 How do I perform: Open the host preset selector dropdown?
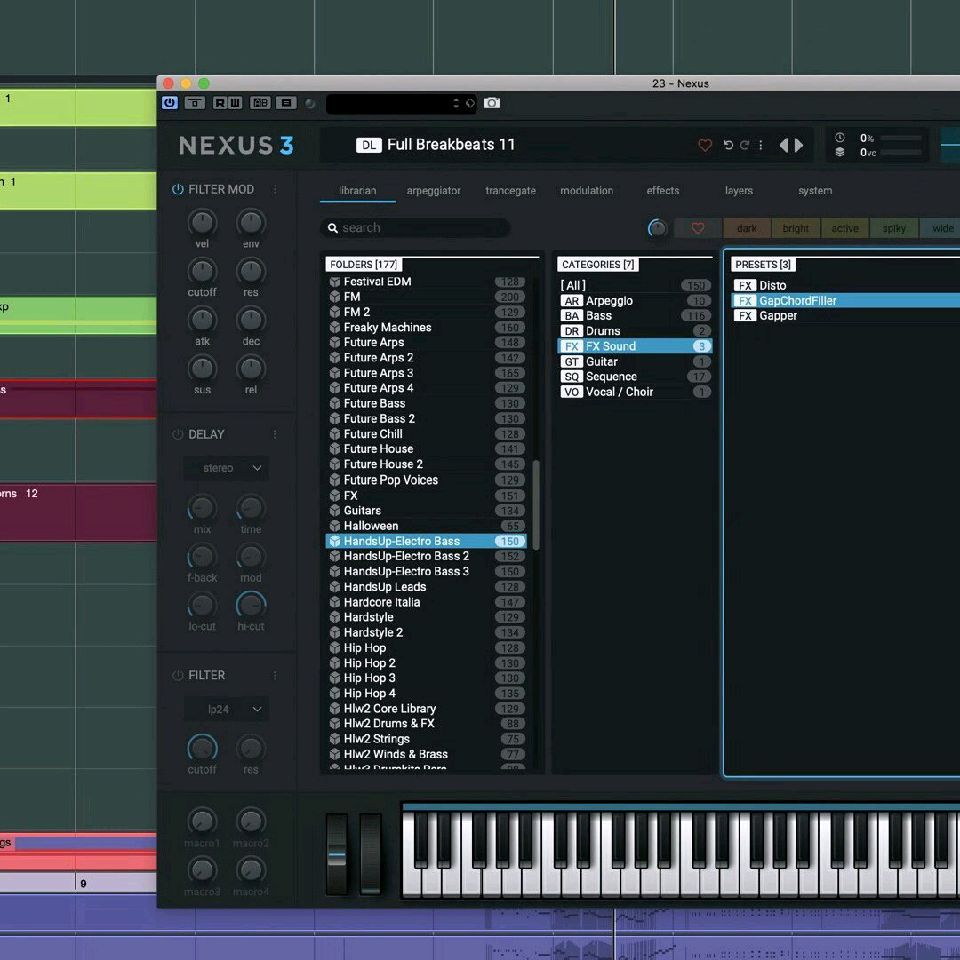coord(400,103)
